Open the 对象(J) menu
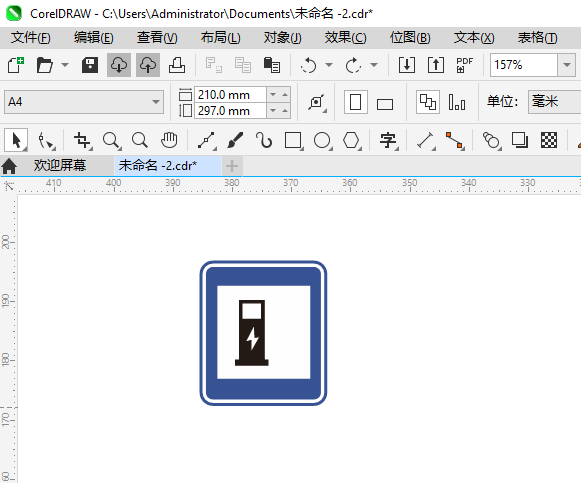 pos(282,38)
